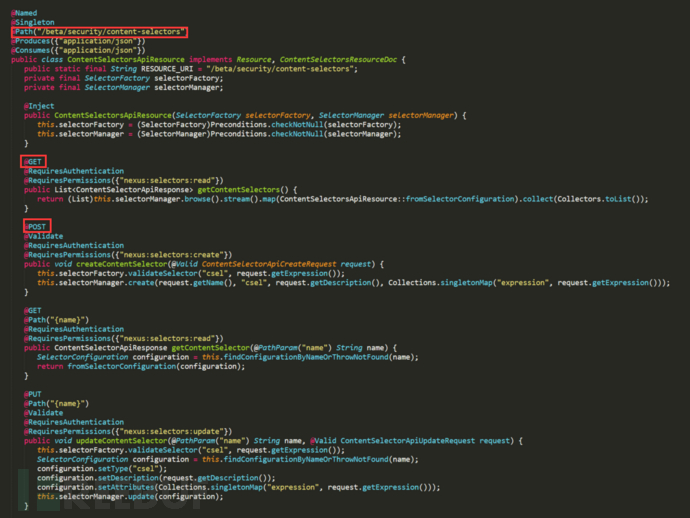The height and width of the screenshot is (518, 690).
Task: Select List<ContentSelectorApiResponse> return type
Action: click(124, 190)
